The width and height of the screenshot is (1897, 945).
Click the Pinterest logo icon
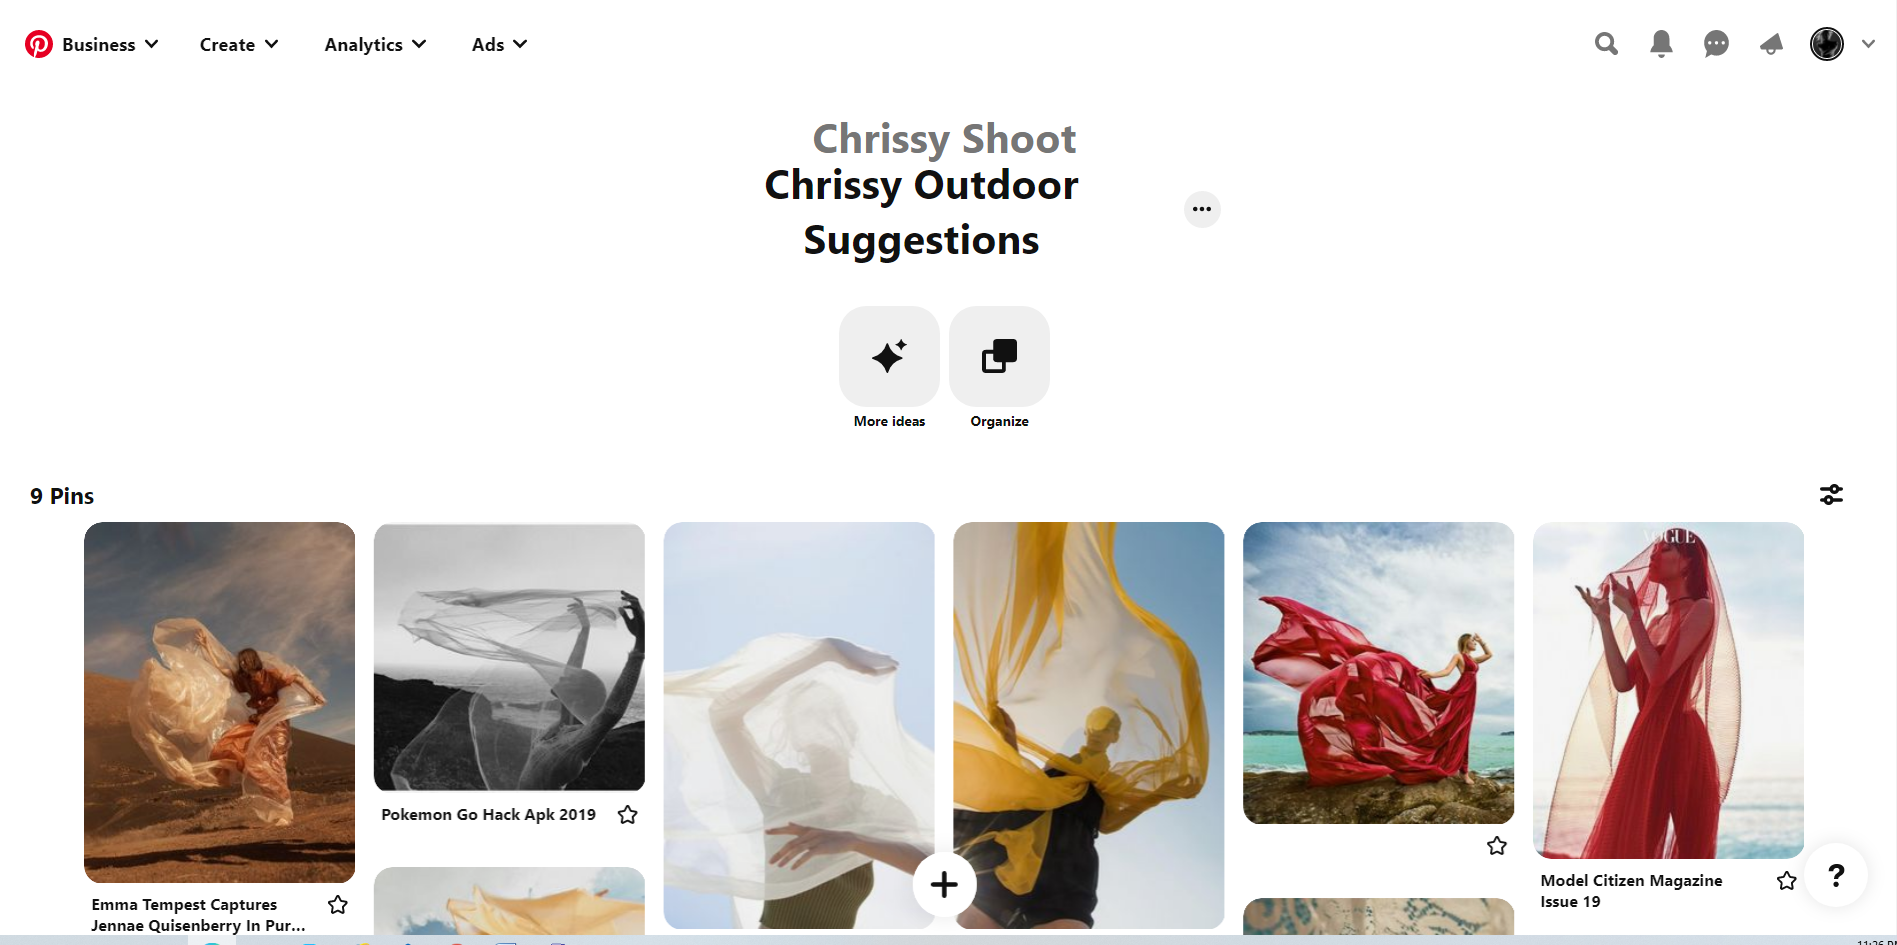pos(39,44)
